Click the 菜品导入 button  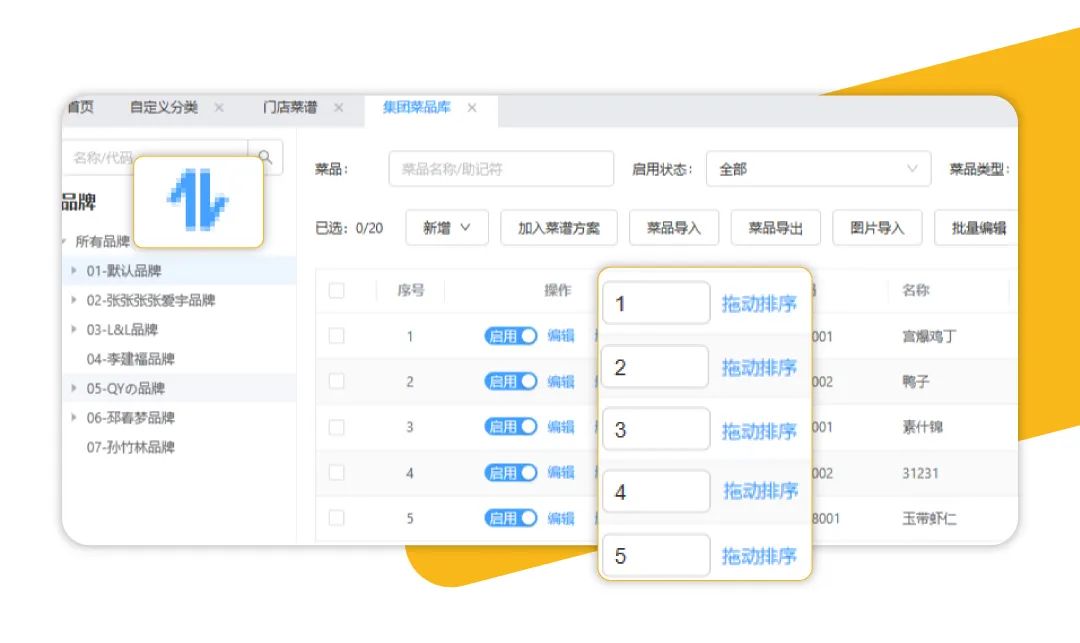pyautogui.click(x=673, y=228)
